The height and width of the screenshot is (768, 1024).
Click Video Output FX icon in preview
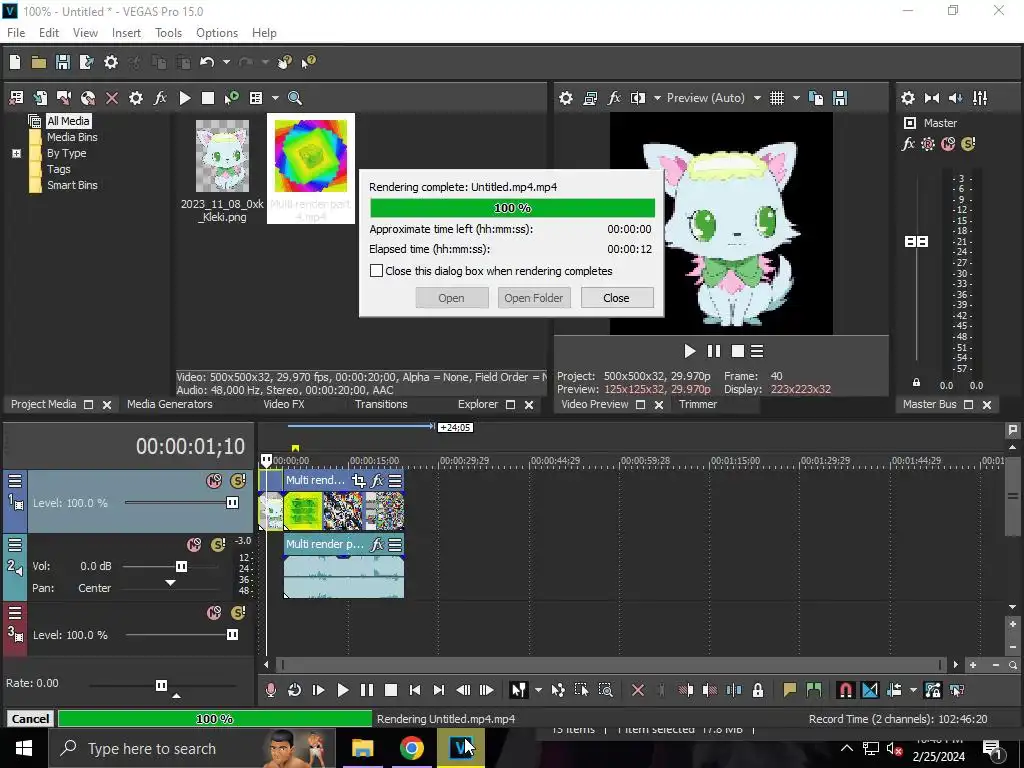click(614, 98)
